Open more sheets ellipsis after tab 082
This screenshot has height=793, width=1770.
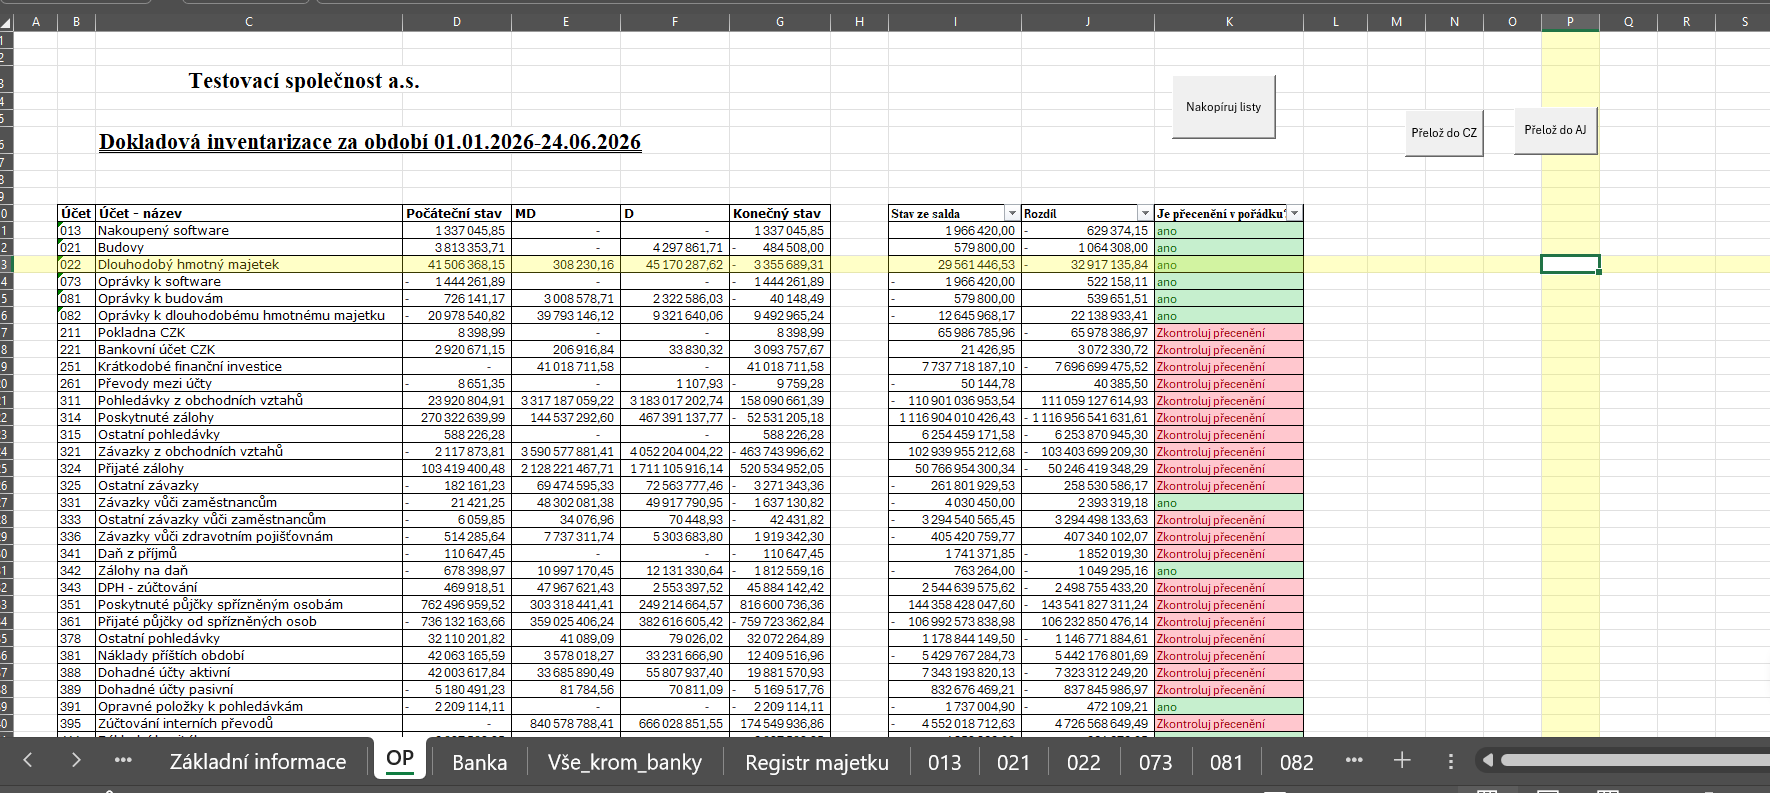pos(1354,760)
